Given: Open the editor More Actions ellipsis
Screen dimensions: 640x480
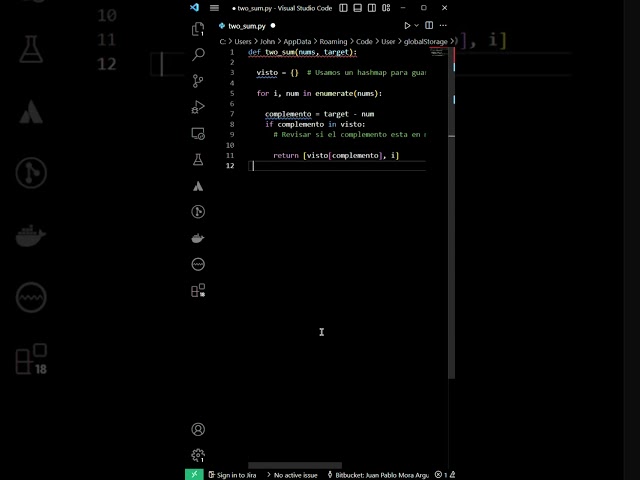Looking at the screenshot, I should [443, 25].
